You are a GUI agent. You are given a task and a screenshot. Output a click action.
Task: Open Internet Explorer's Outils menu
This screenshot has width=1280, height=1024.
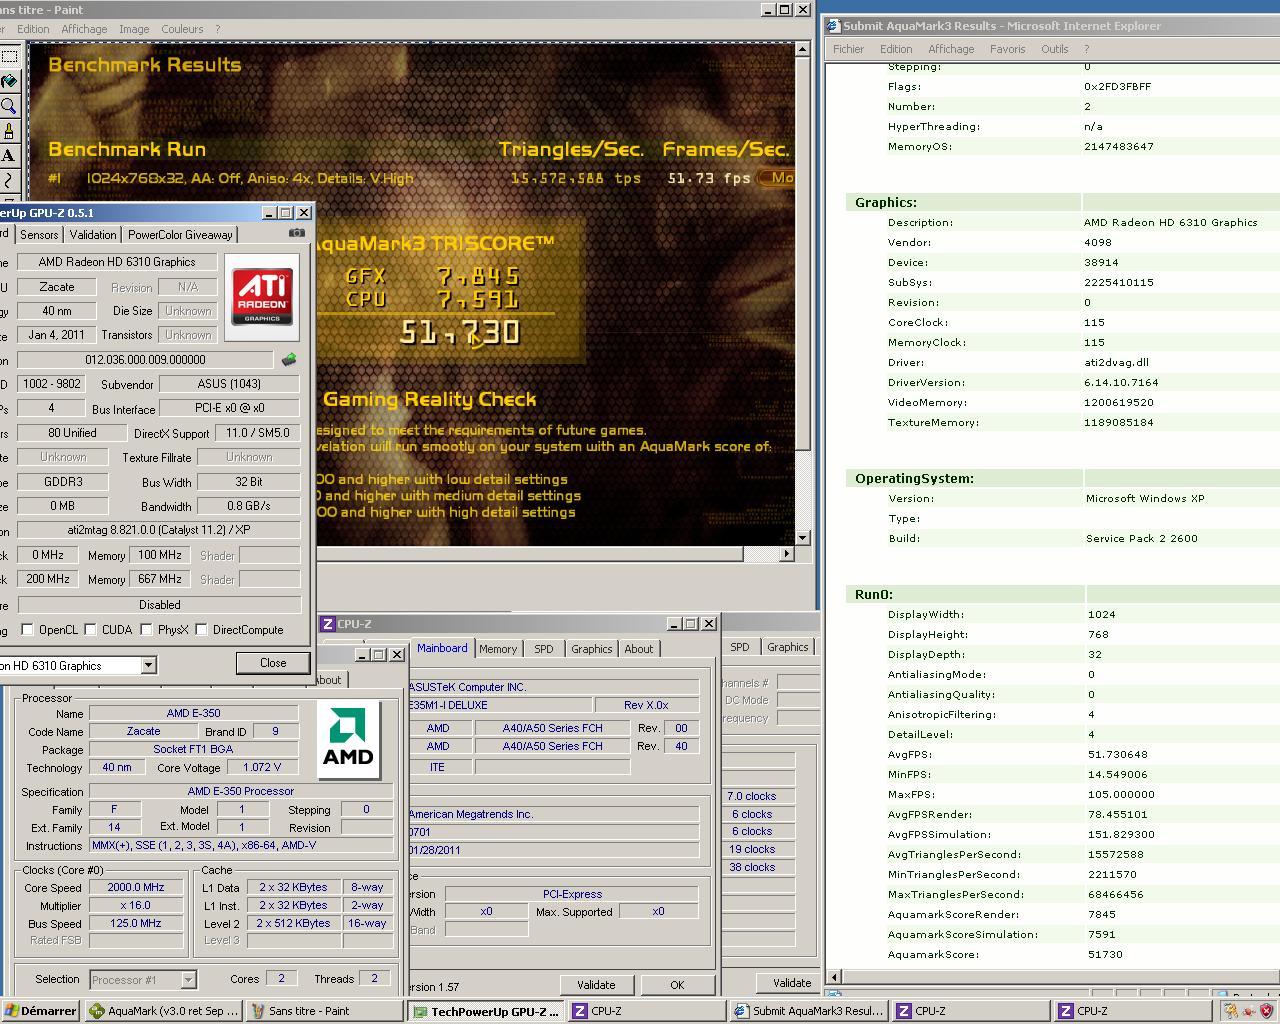[1054, 49]
